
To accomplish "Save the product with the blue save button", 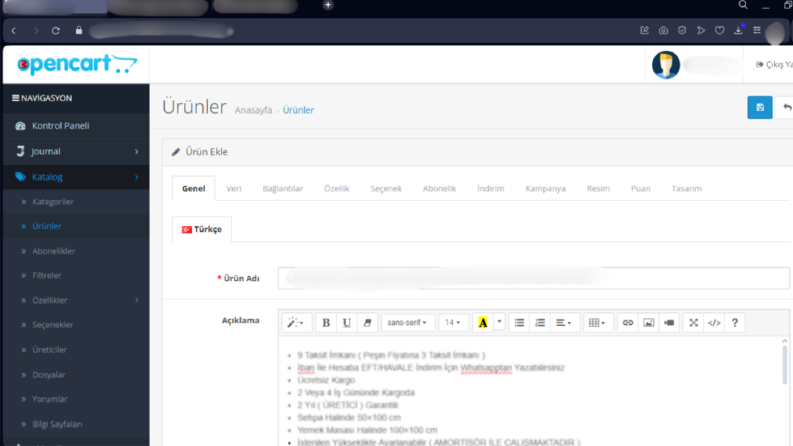I will (760, 107).
